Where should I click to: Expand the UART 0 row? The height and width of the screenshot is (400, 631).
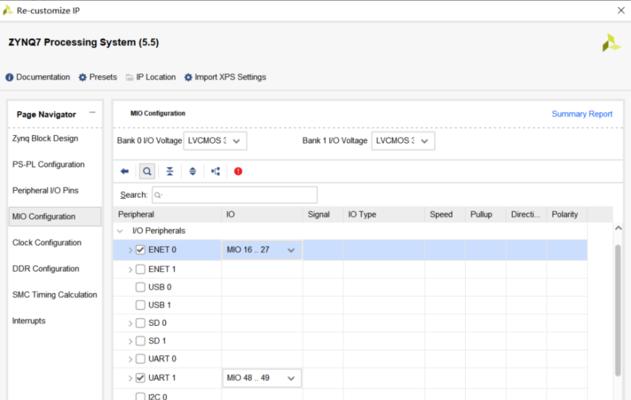click(130, 359)
